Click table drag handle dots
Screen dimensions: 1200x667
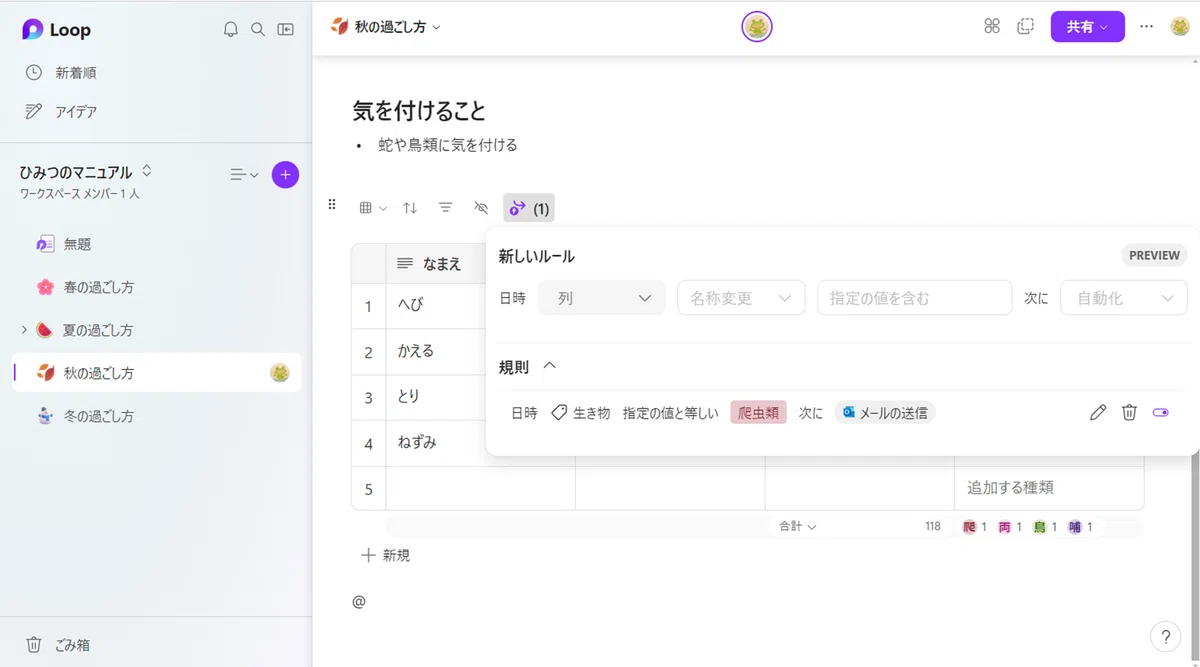tap(332, 205)
